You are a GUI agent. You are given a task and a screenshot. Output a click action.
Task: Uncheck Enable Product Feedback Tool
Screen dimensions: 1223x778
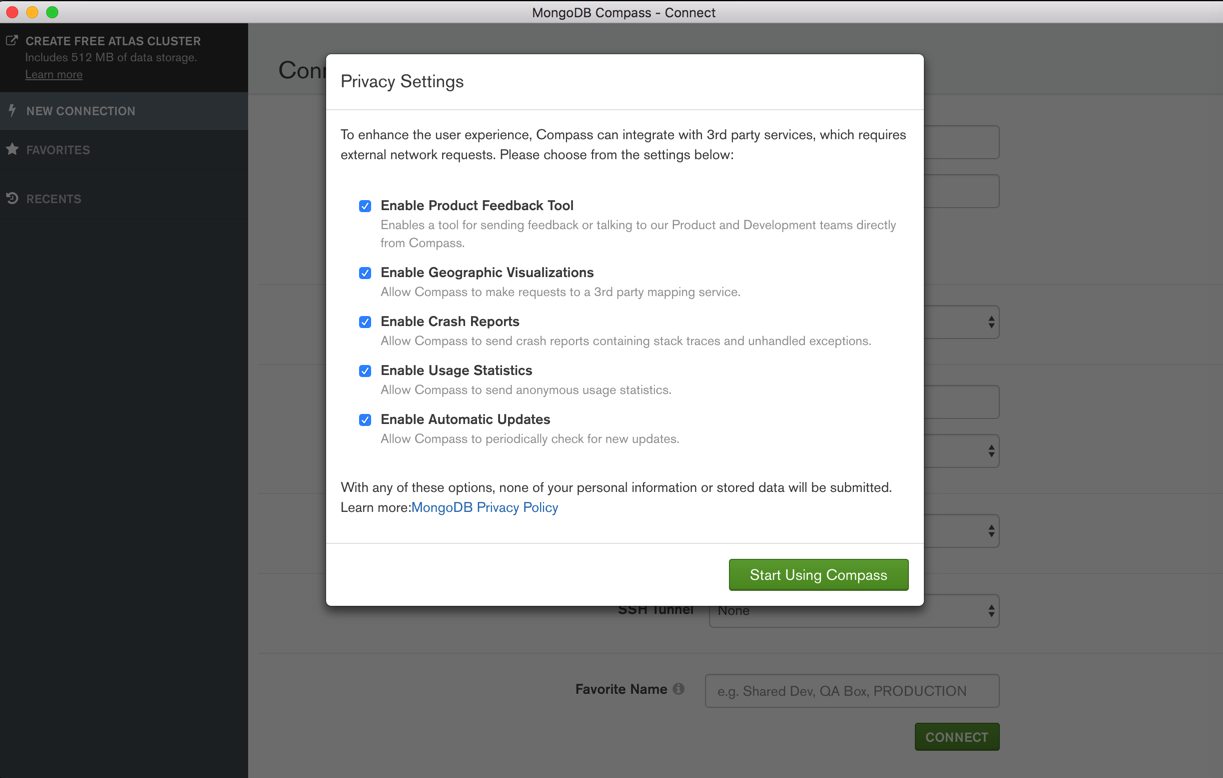click(x=365, y=206)
